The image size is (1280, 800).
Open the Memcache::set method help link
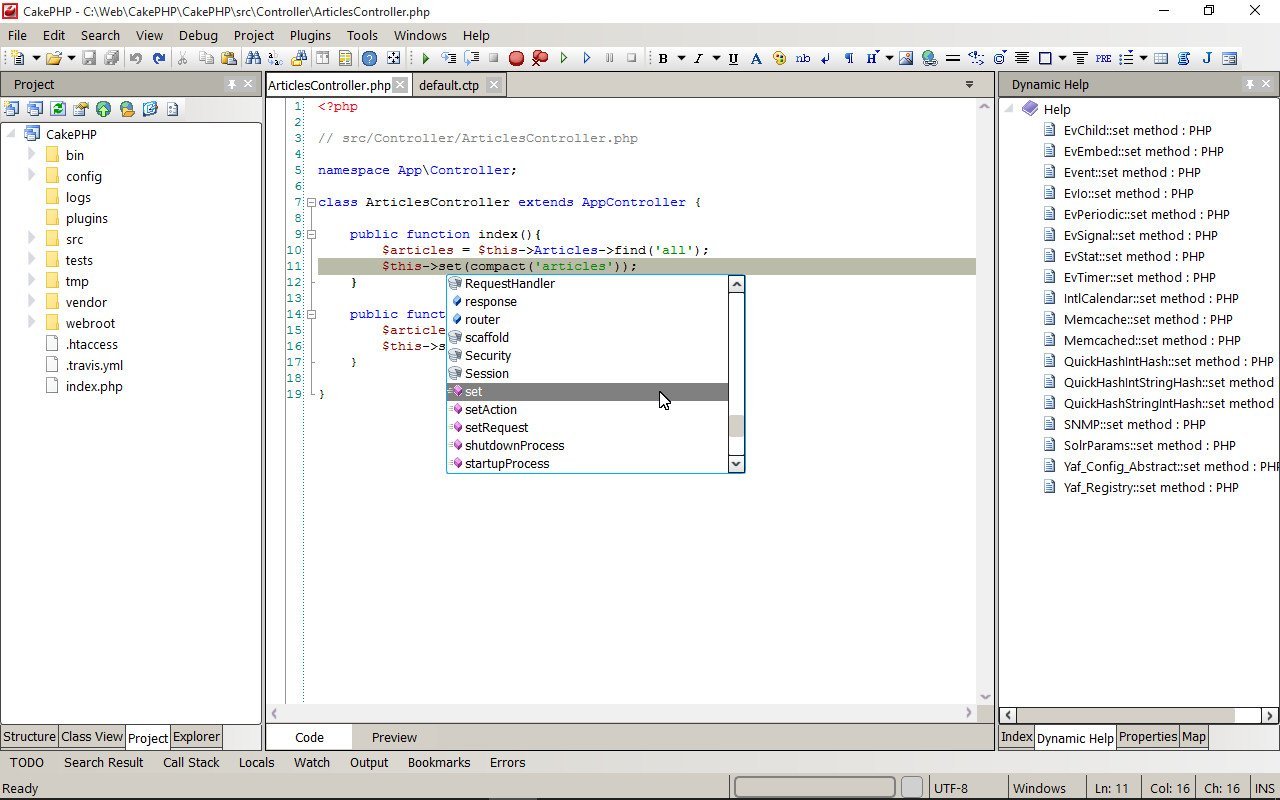(1148, 319)
